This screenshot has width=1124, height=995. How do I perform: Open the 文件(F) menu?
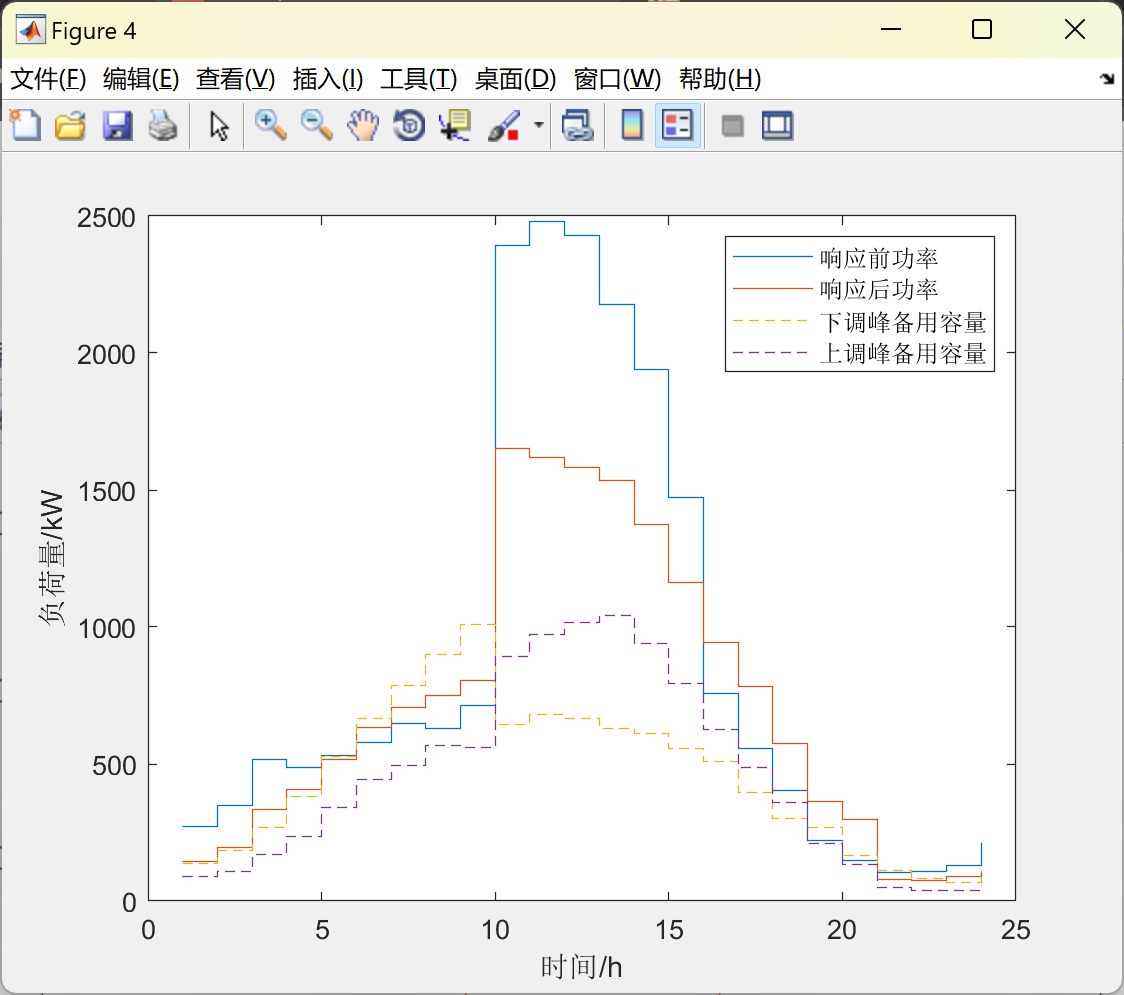[48, 79]
